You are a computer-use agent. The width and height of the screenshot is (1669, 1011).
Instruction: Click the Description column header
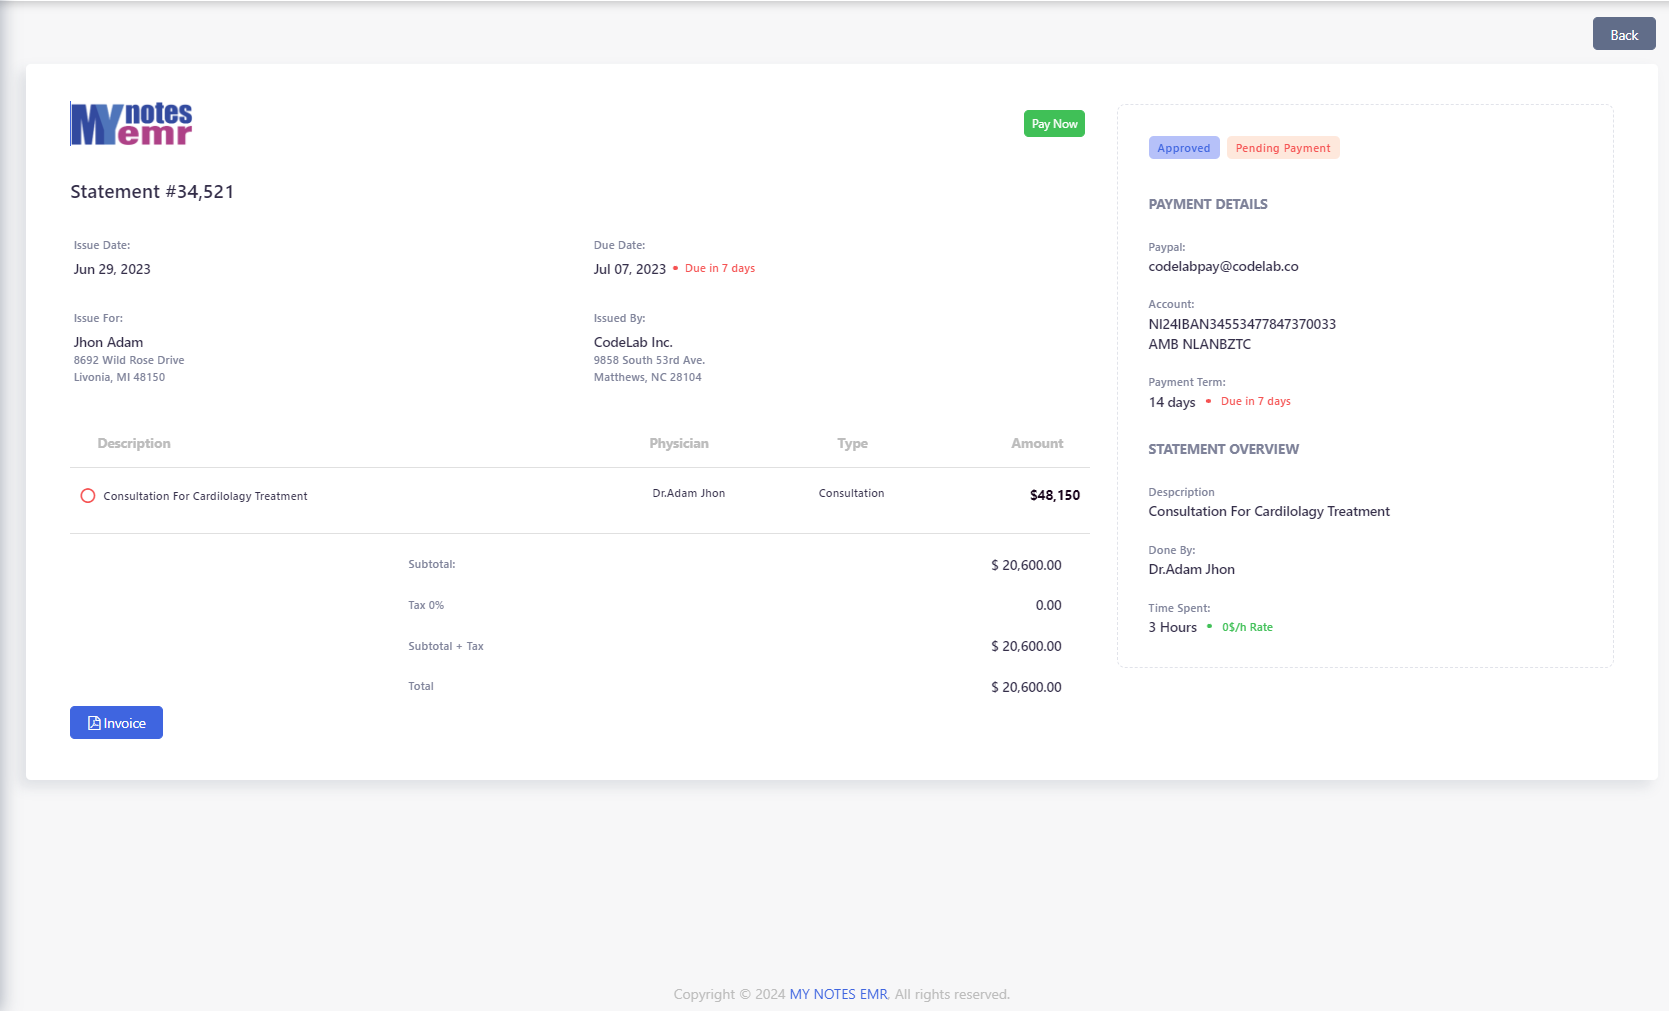[134, 444]
